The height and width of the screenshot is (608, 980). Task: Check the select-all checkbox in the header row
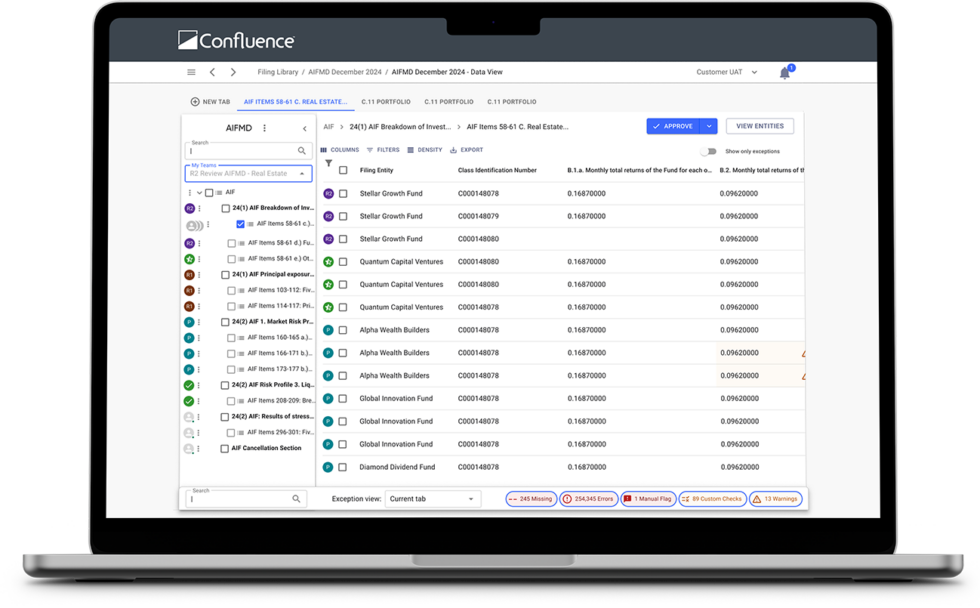tap(342, 170)
